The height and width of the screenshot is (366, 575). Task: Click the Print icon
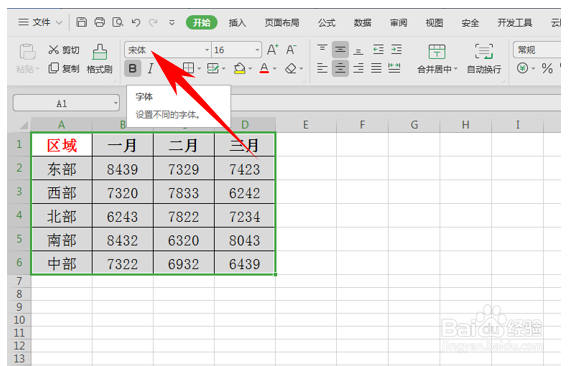pyautogui.click(x=99, y=22)
